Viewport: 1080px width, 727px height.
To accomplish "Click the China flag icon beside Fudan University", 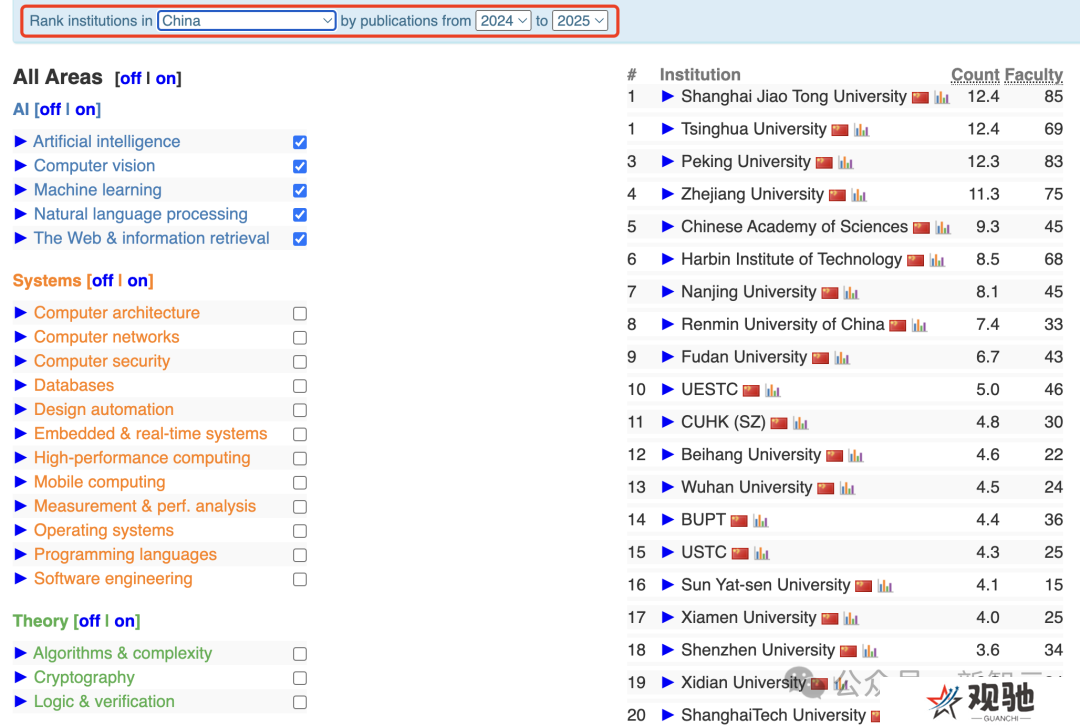I will pos(820,358).
